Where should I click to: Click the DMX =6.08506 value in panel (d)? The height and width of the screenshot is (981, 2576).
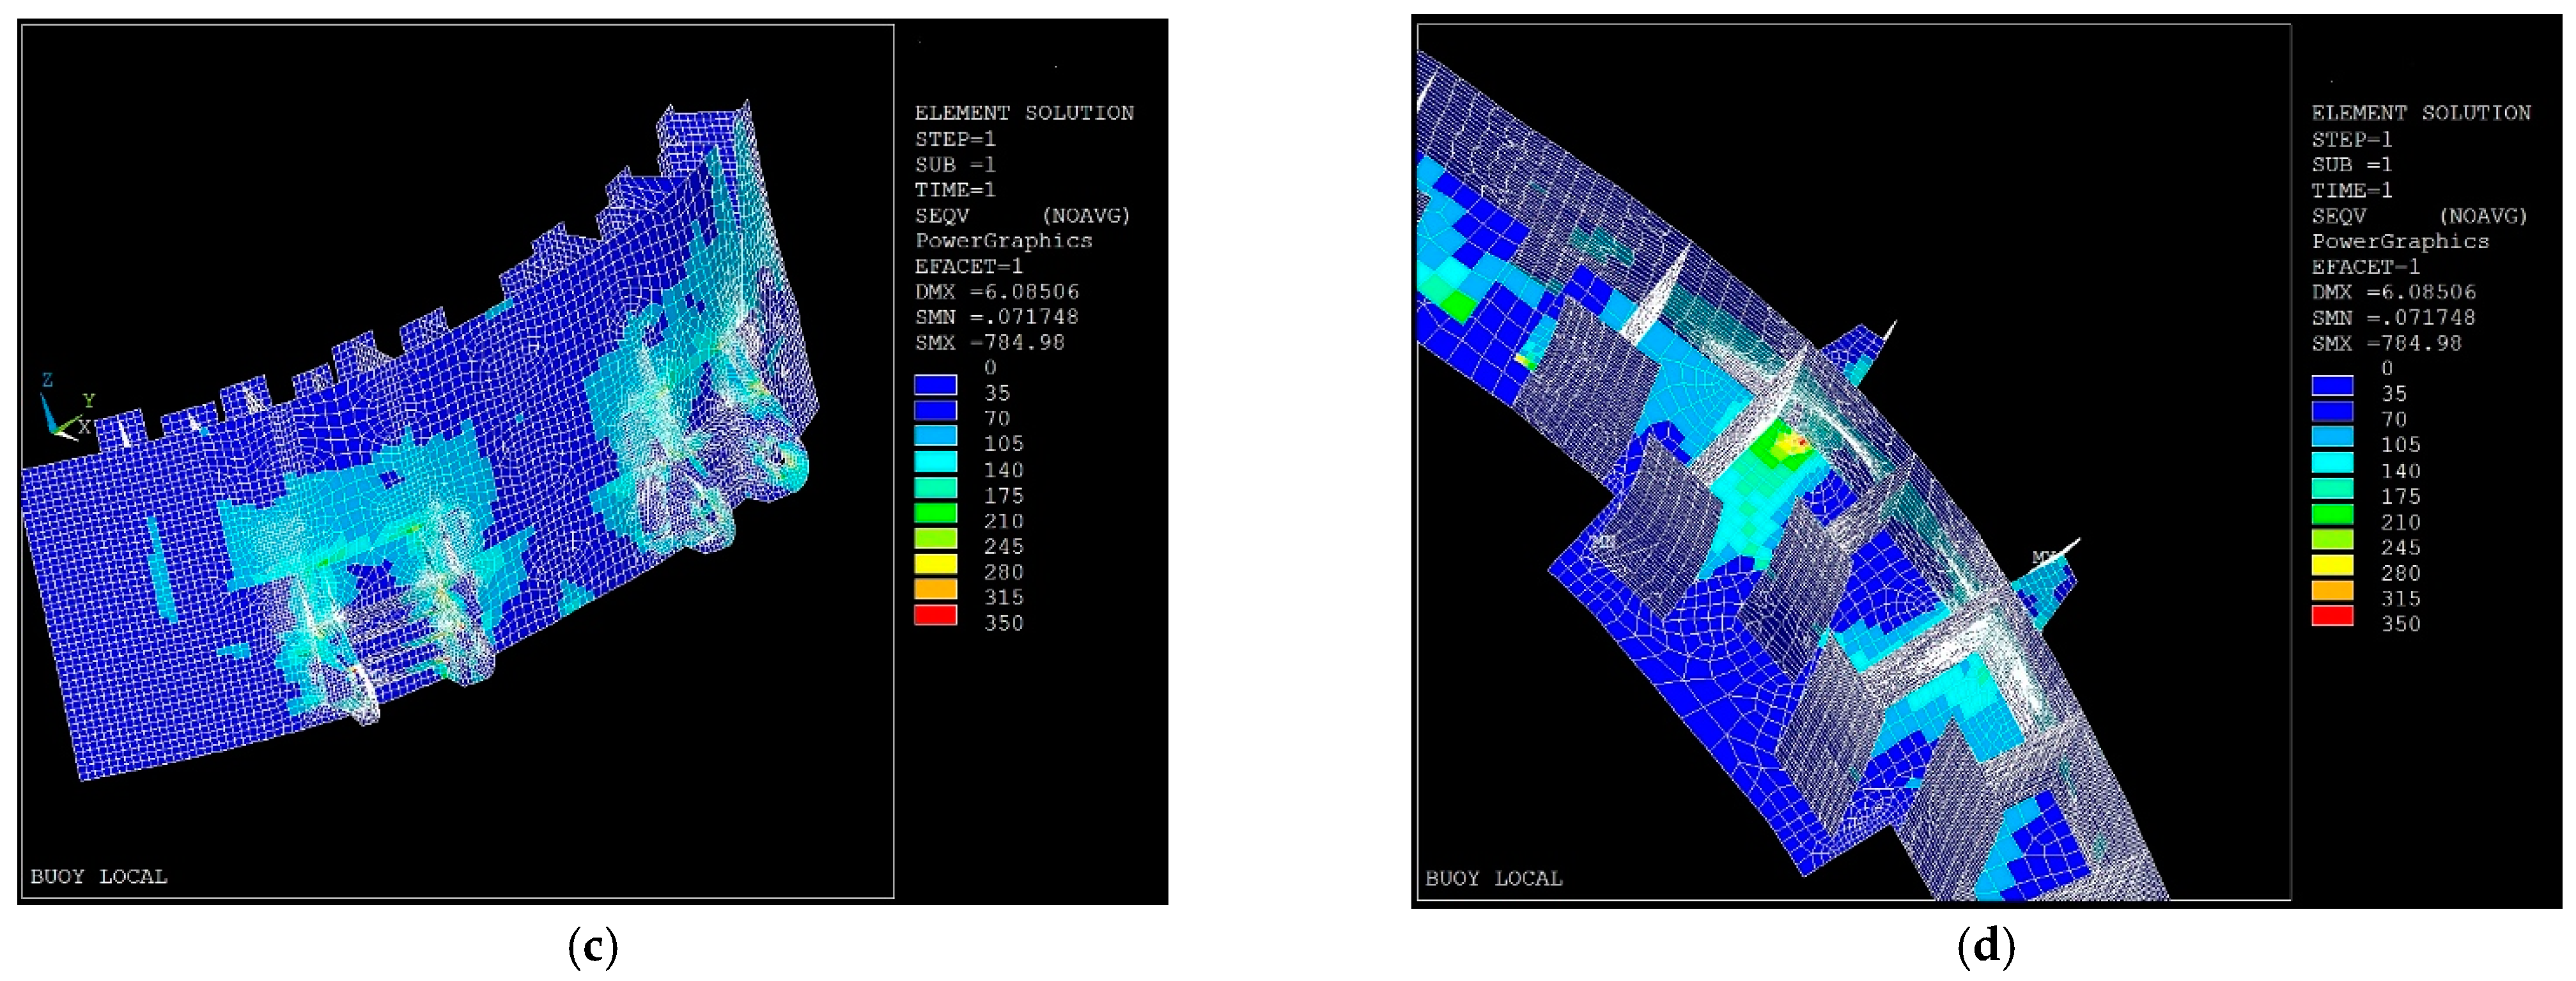tap(2393, 292)
